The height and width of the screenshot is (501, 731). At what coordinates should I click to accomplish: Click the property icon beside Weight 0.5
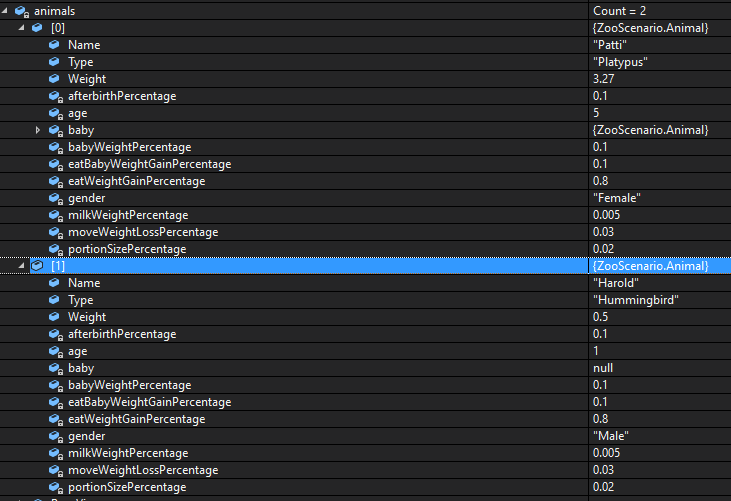coord(55,316)
